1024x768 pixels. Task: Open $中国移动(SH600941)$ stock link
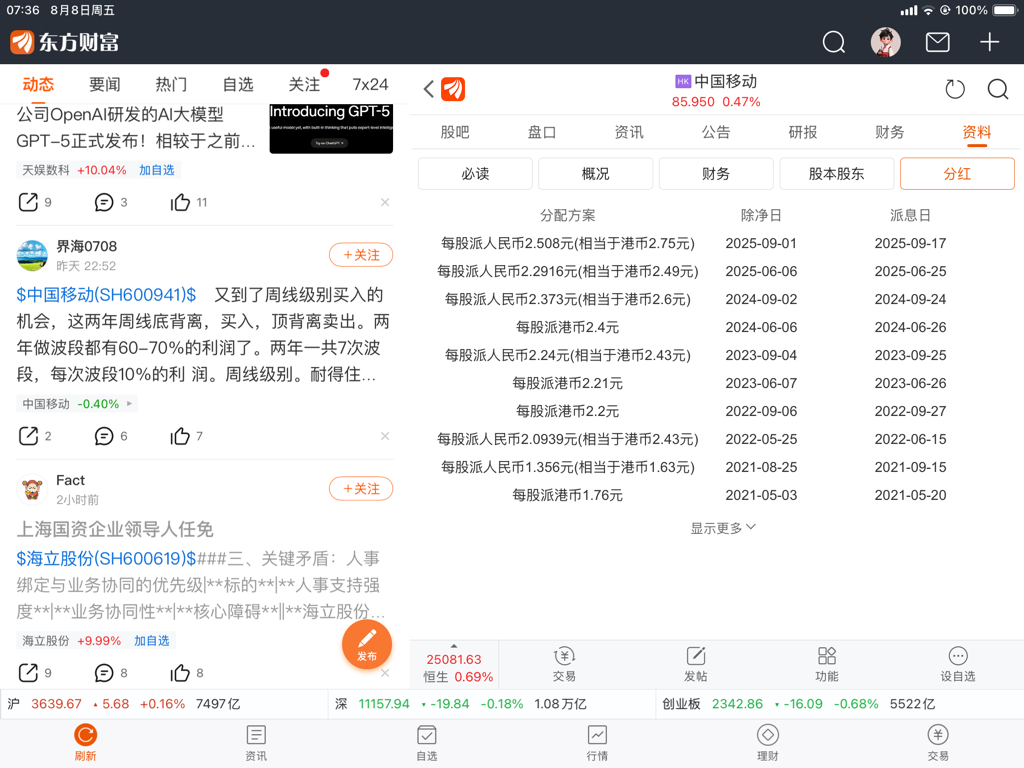click(106, 295)
